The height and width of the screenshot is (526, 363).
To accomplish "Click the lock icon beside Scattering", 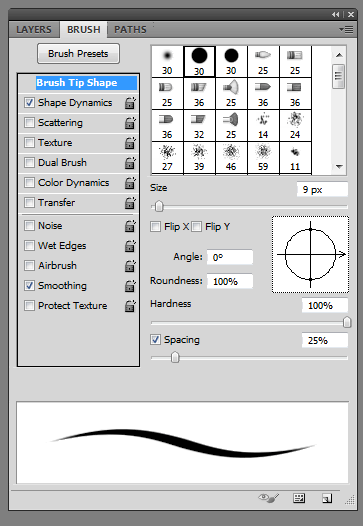I will pos(130,123).
